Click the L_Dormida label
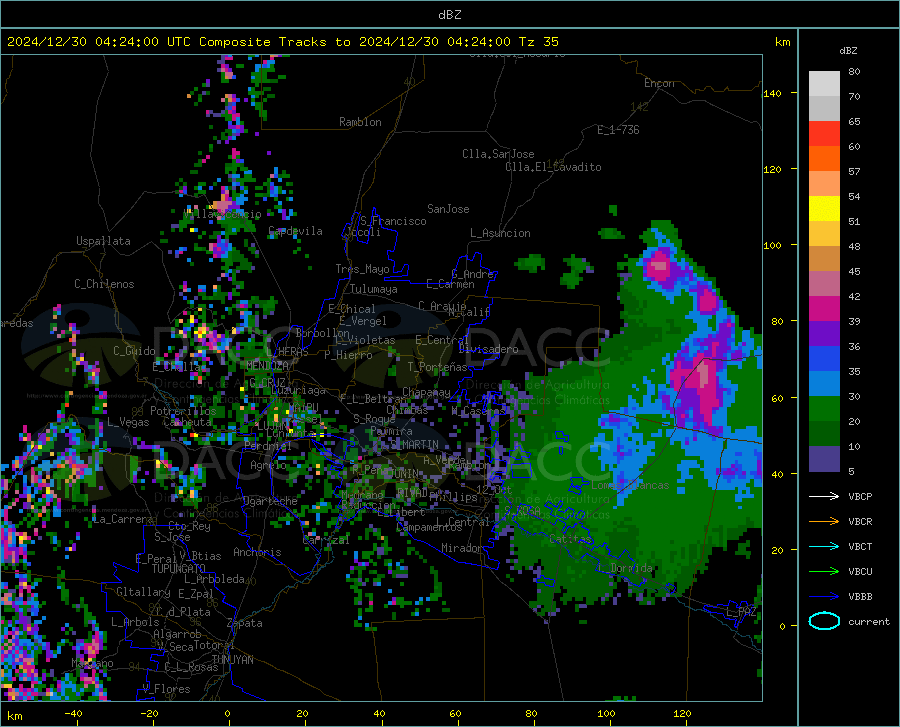Screen dimensions: 900x727 coord(625,568)
